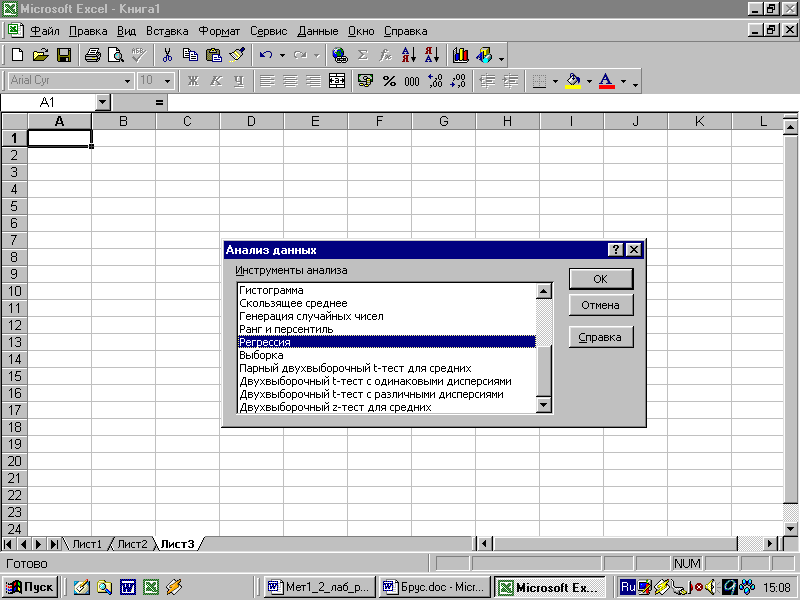Toggle italic К formatting

click(216, 81)
